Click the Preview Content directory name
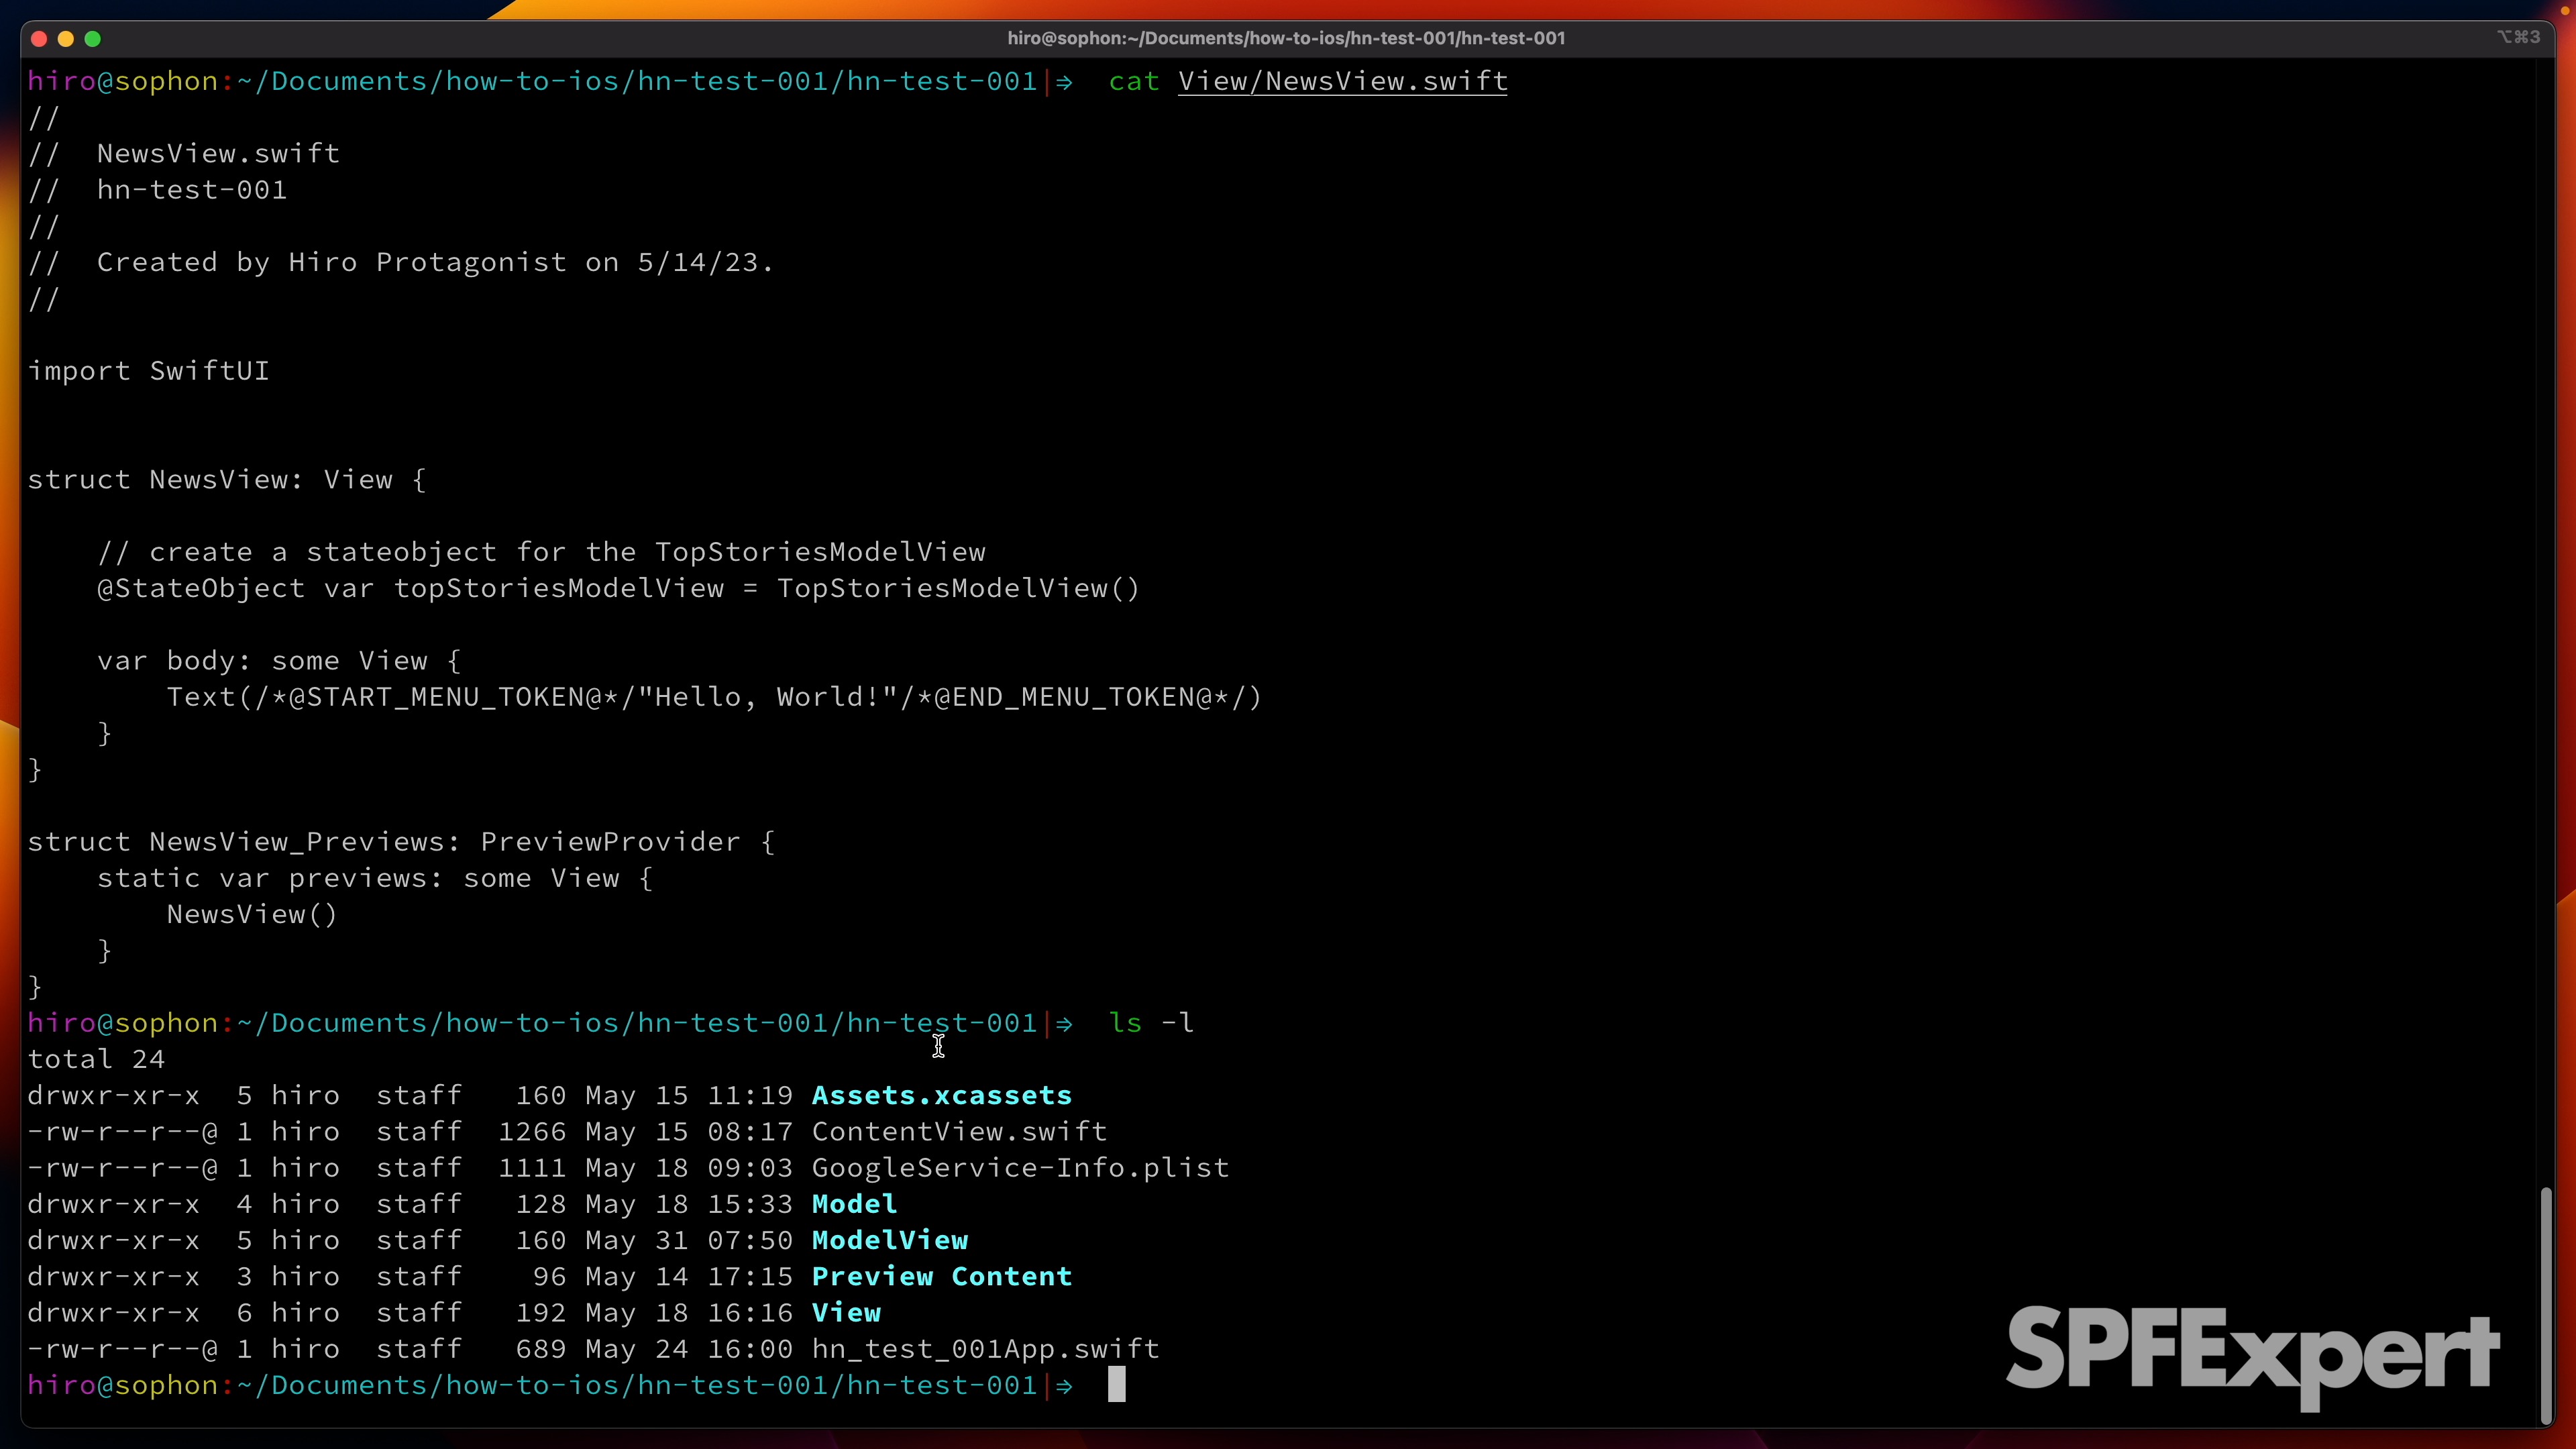Image resolution: width=2576 pixels, height=1449 pixels. (x=942, y=1276)
